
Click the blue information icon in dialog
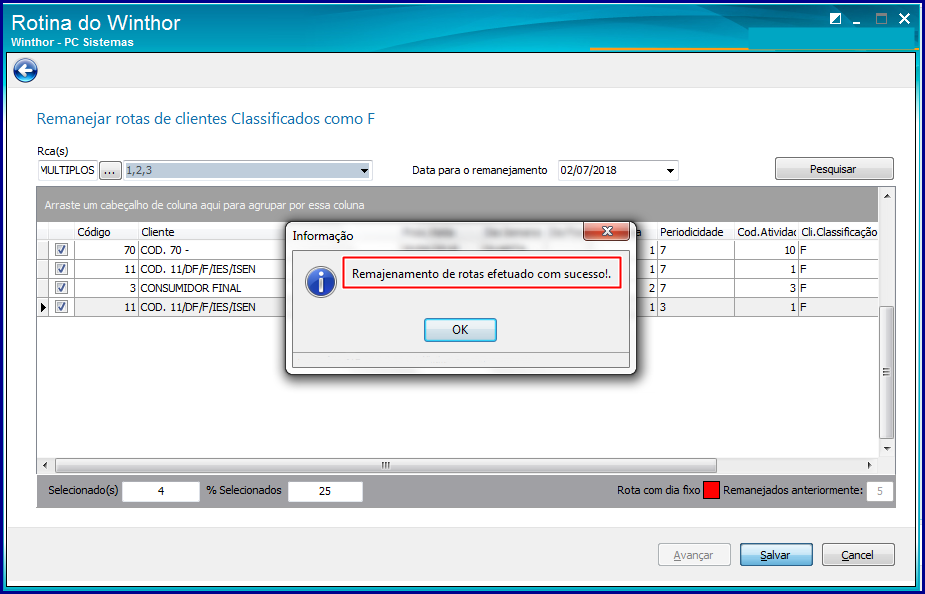(x=320, y=283)
